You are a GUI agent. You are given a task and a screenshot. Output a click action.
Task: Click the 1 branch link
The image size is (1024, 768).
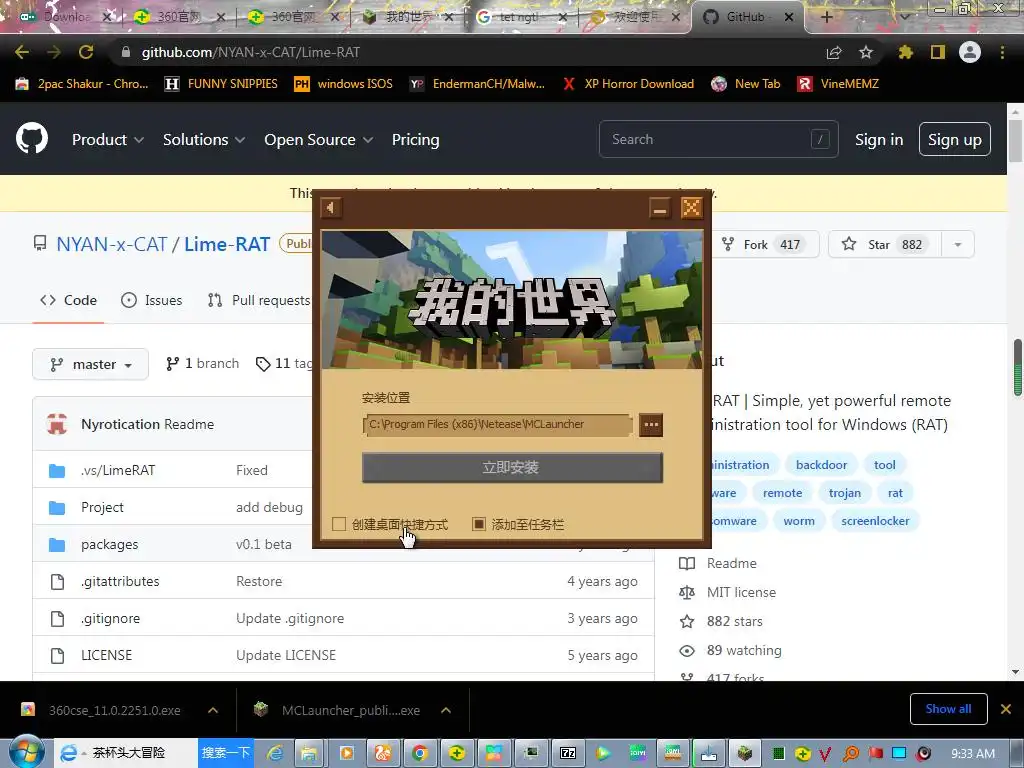202,364
